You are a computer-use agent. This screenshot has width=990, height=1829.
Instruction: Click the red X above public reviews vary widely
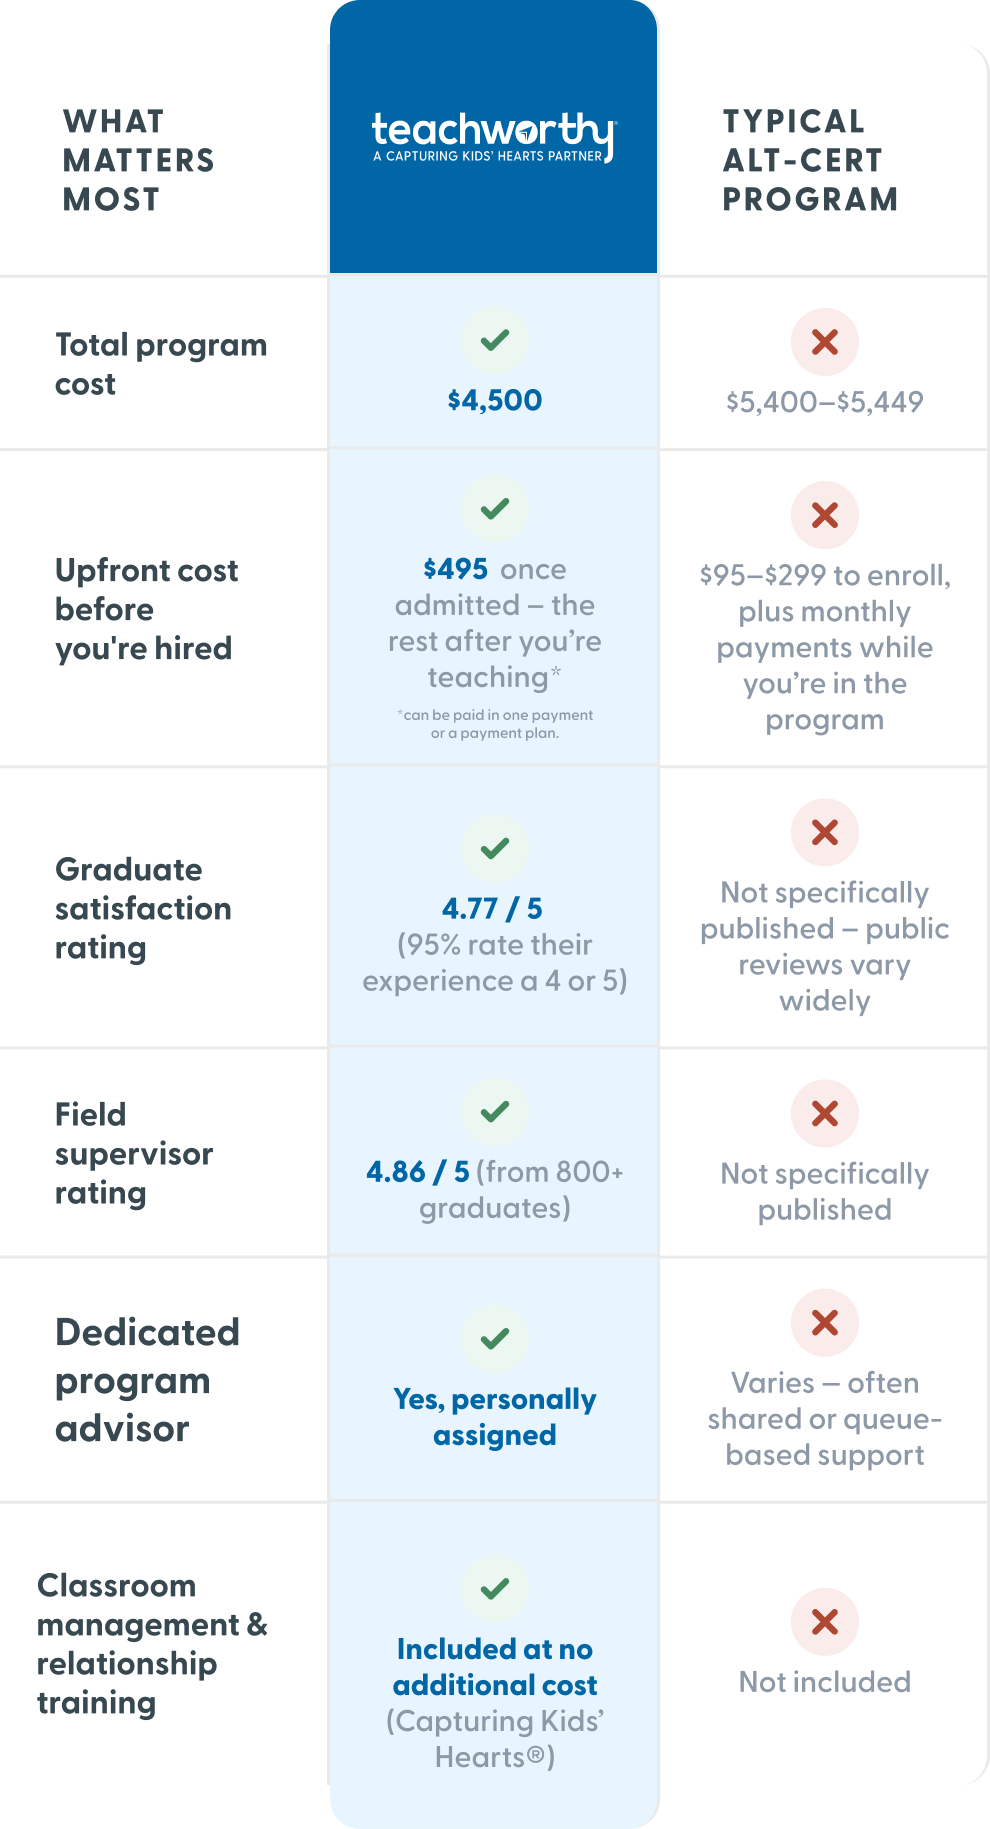point(825,832)
